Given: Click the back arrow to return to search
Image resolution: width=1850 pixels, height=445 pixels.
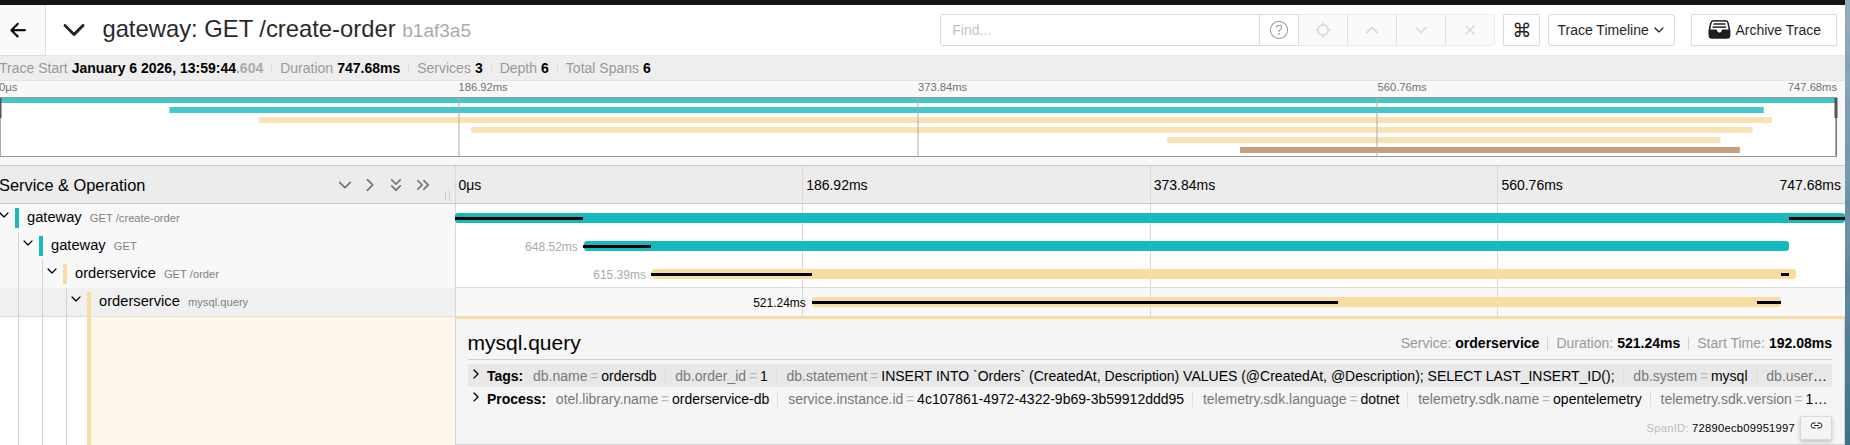Looking at the screenshot, I should (18, 30).
